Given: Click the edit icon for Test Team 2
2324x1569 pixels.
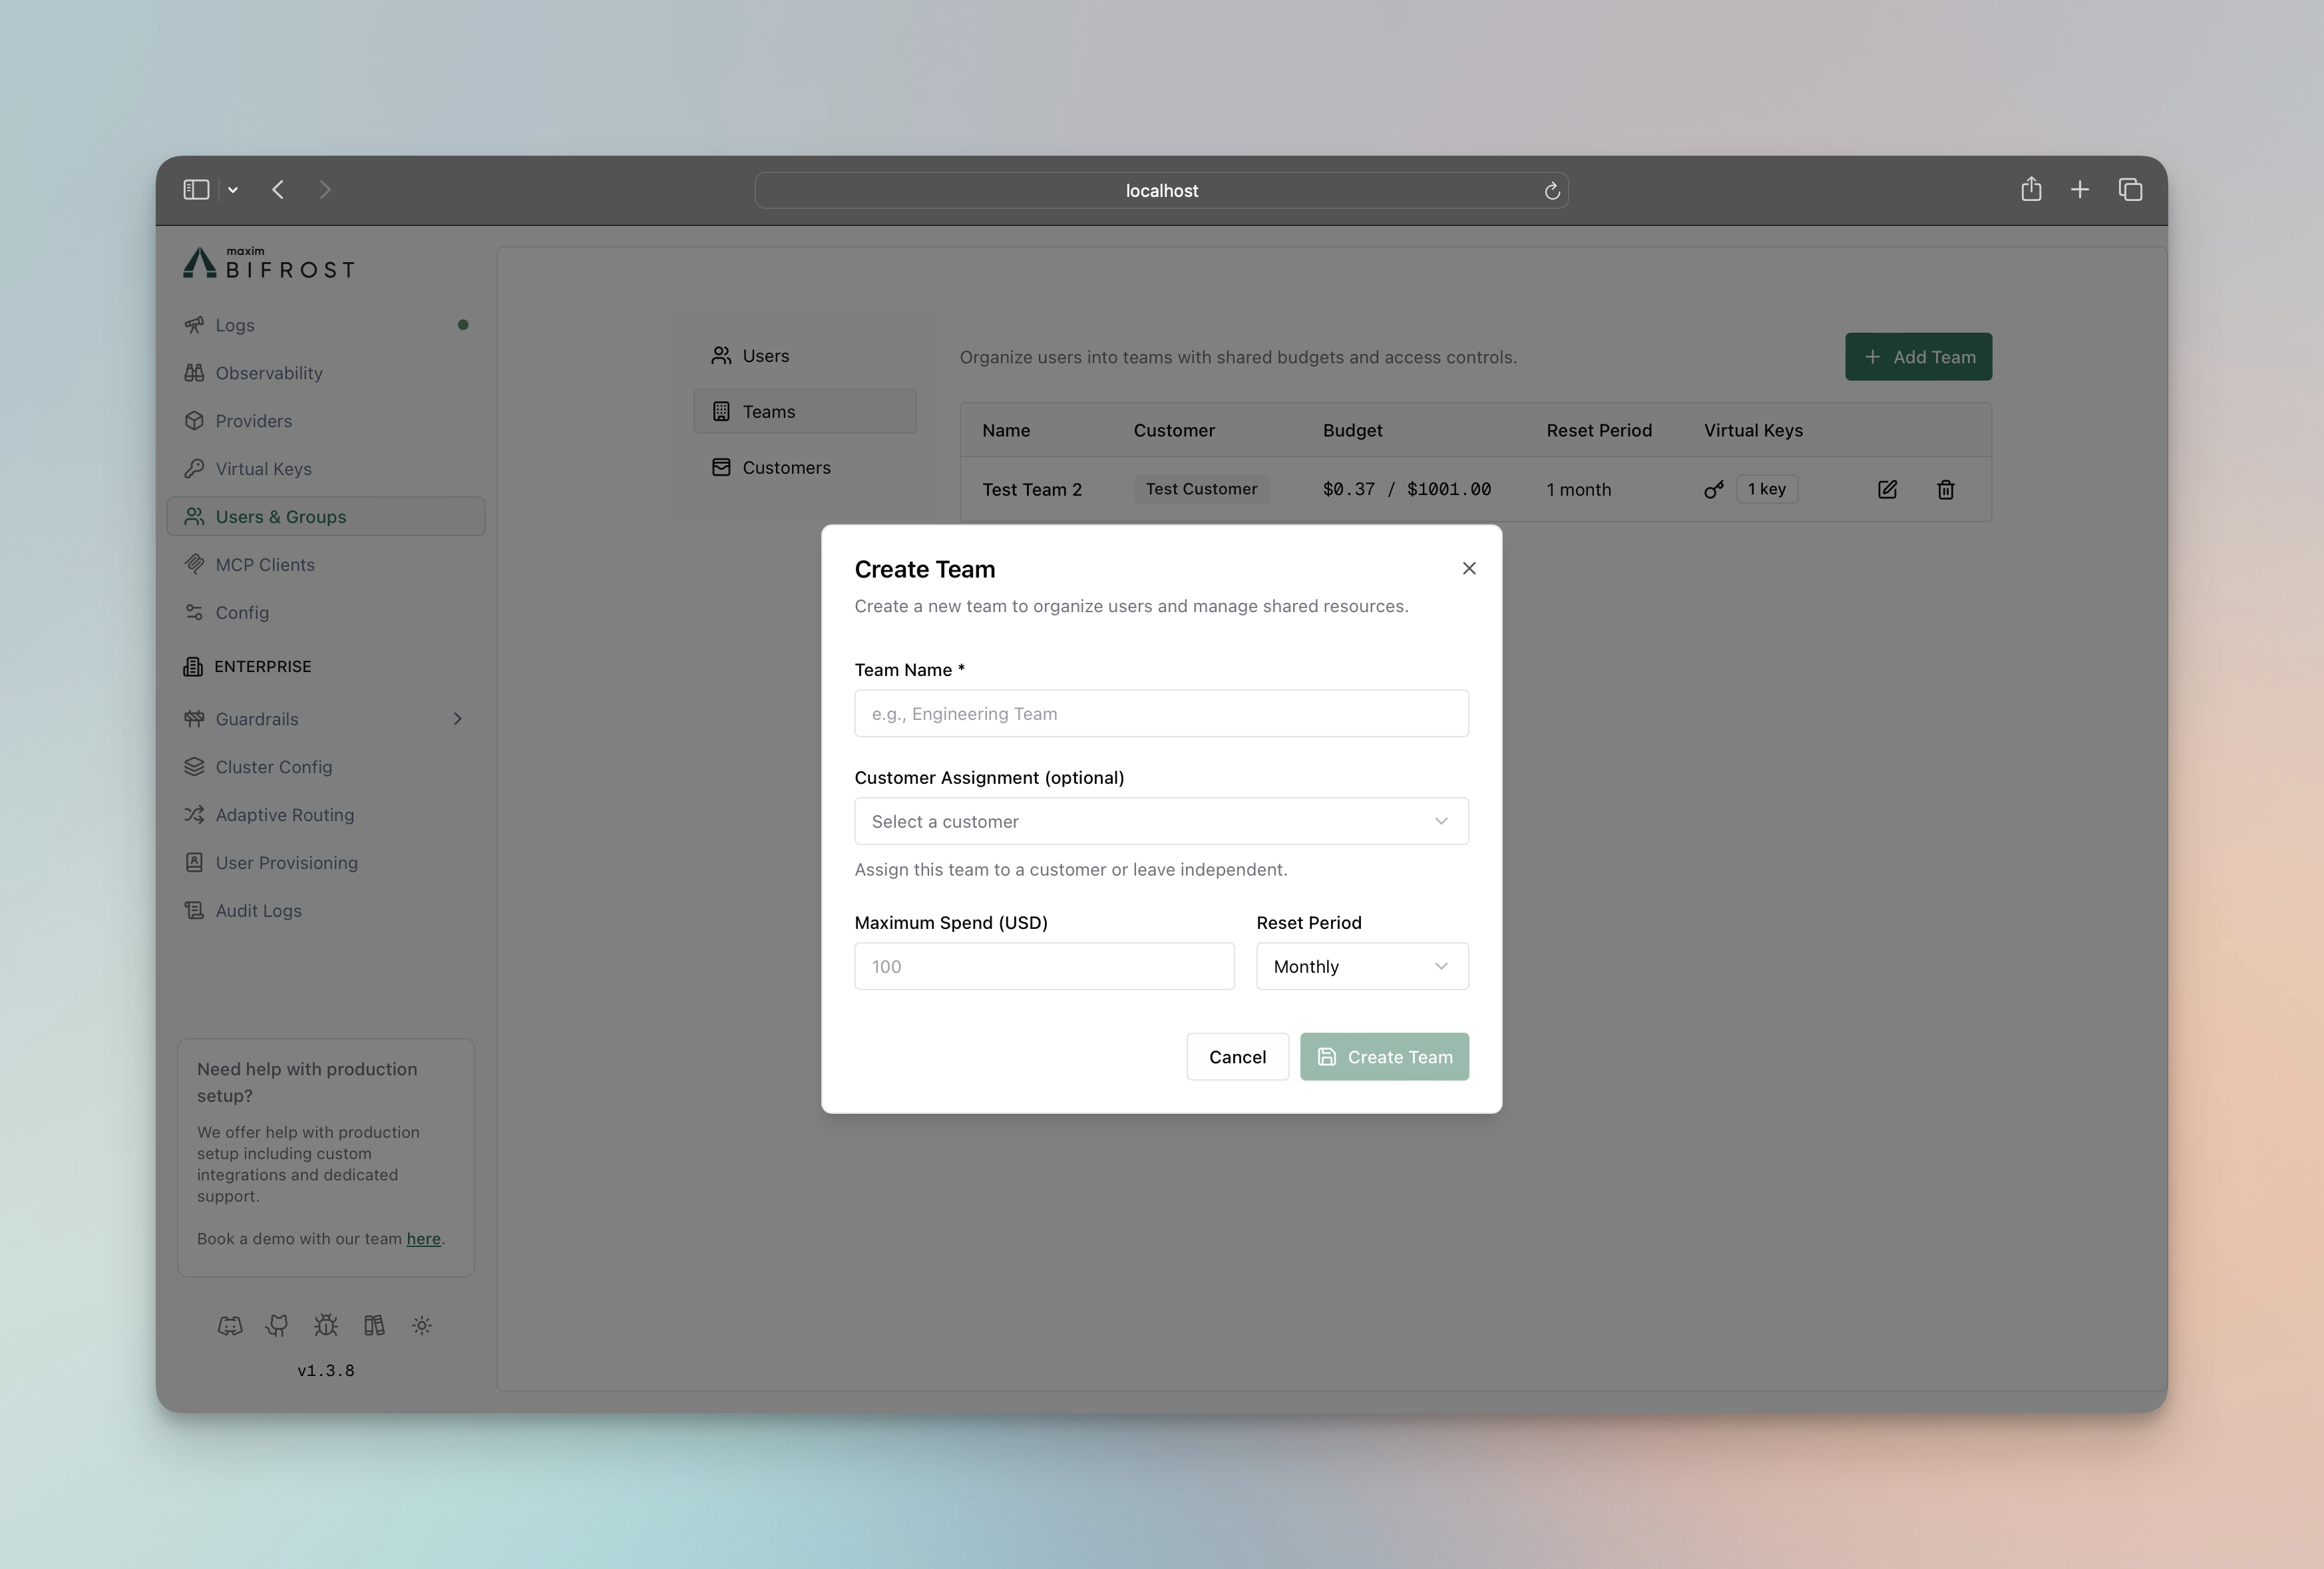Looking at the screenshot, I should tap(1887, 489).
